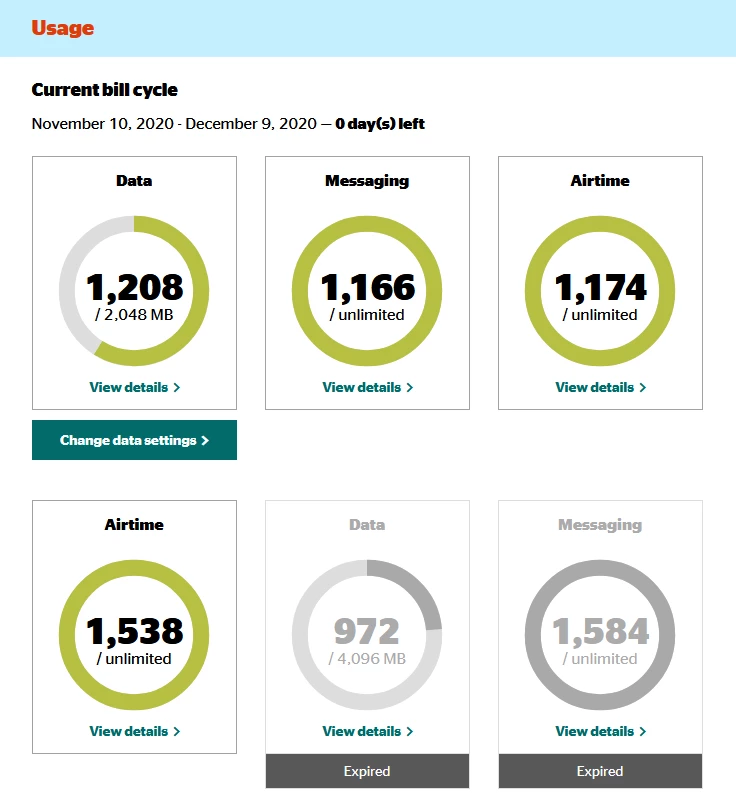The height and width of the screenshot is (797, 736).
Task: Open View details under the 1,208 MB Data card
Action: click(135, 387)
